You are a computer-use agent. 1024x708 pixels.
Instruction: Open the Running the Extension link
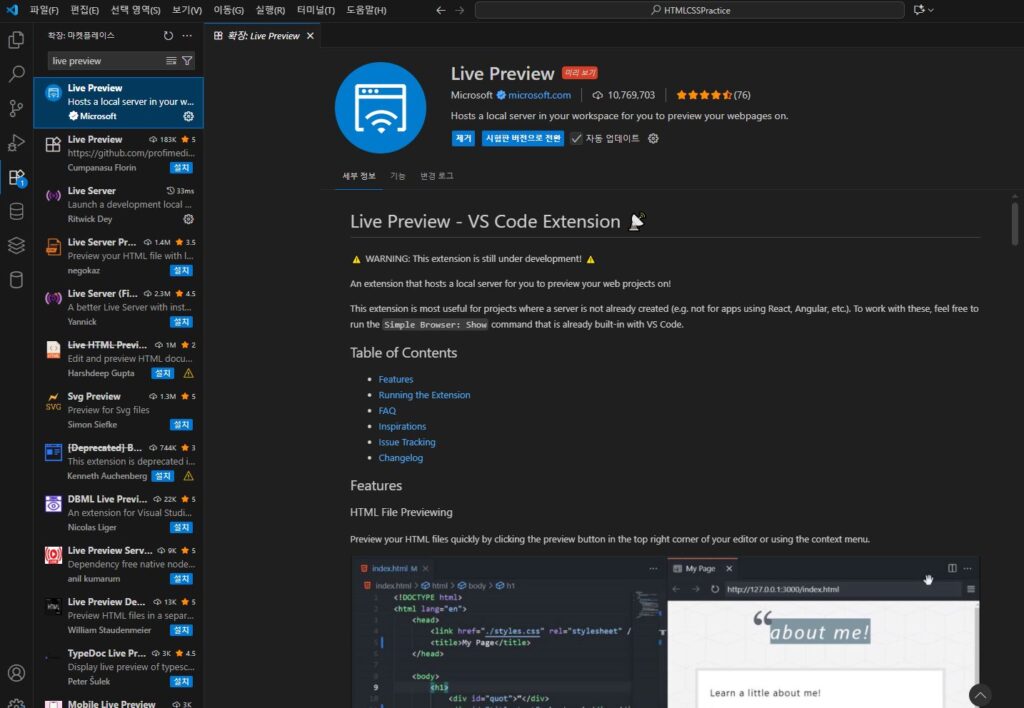coord(424,395)
